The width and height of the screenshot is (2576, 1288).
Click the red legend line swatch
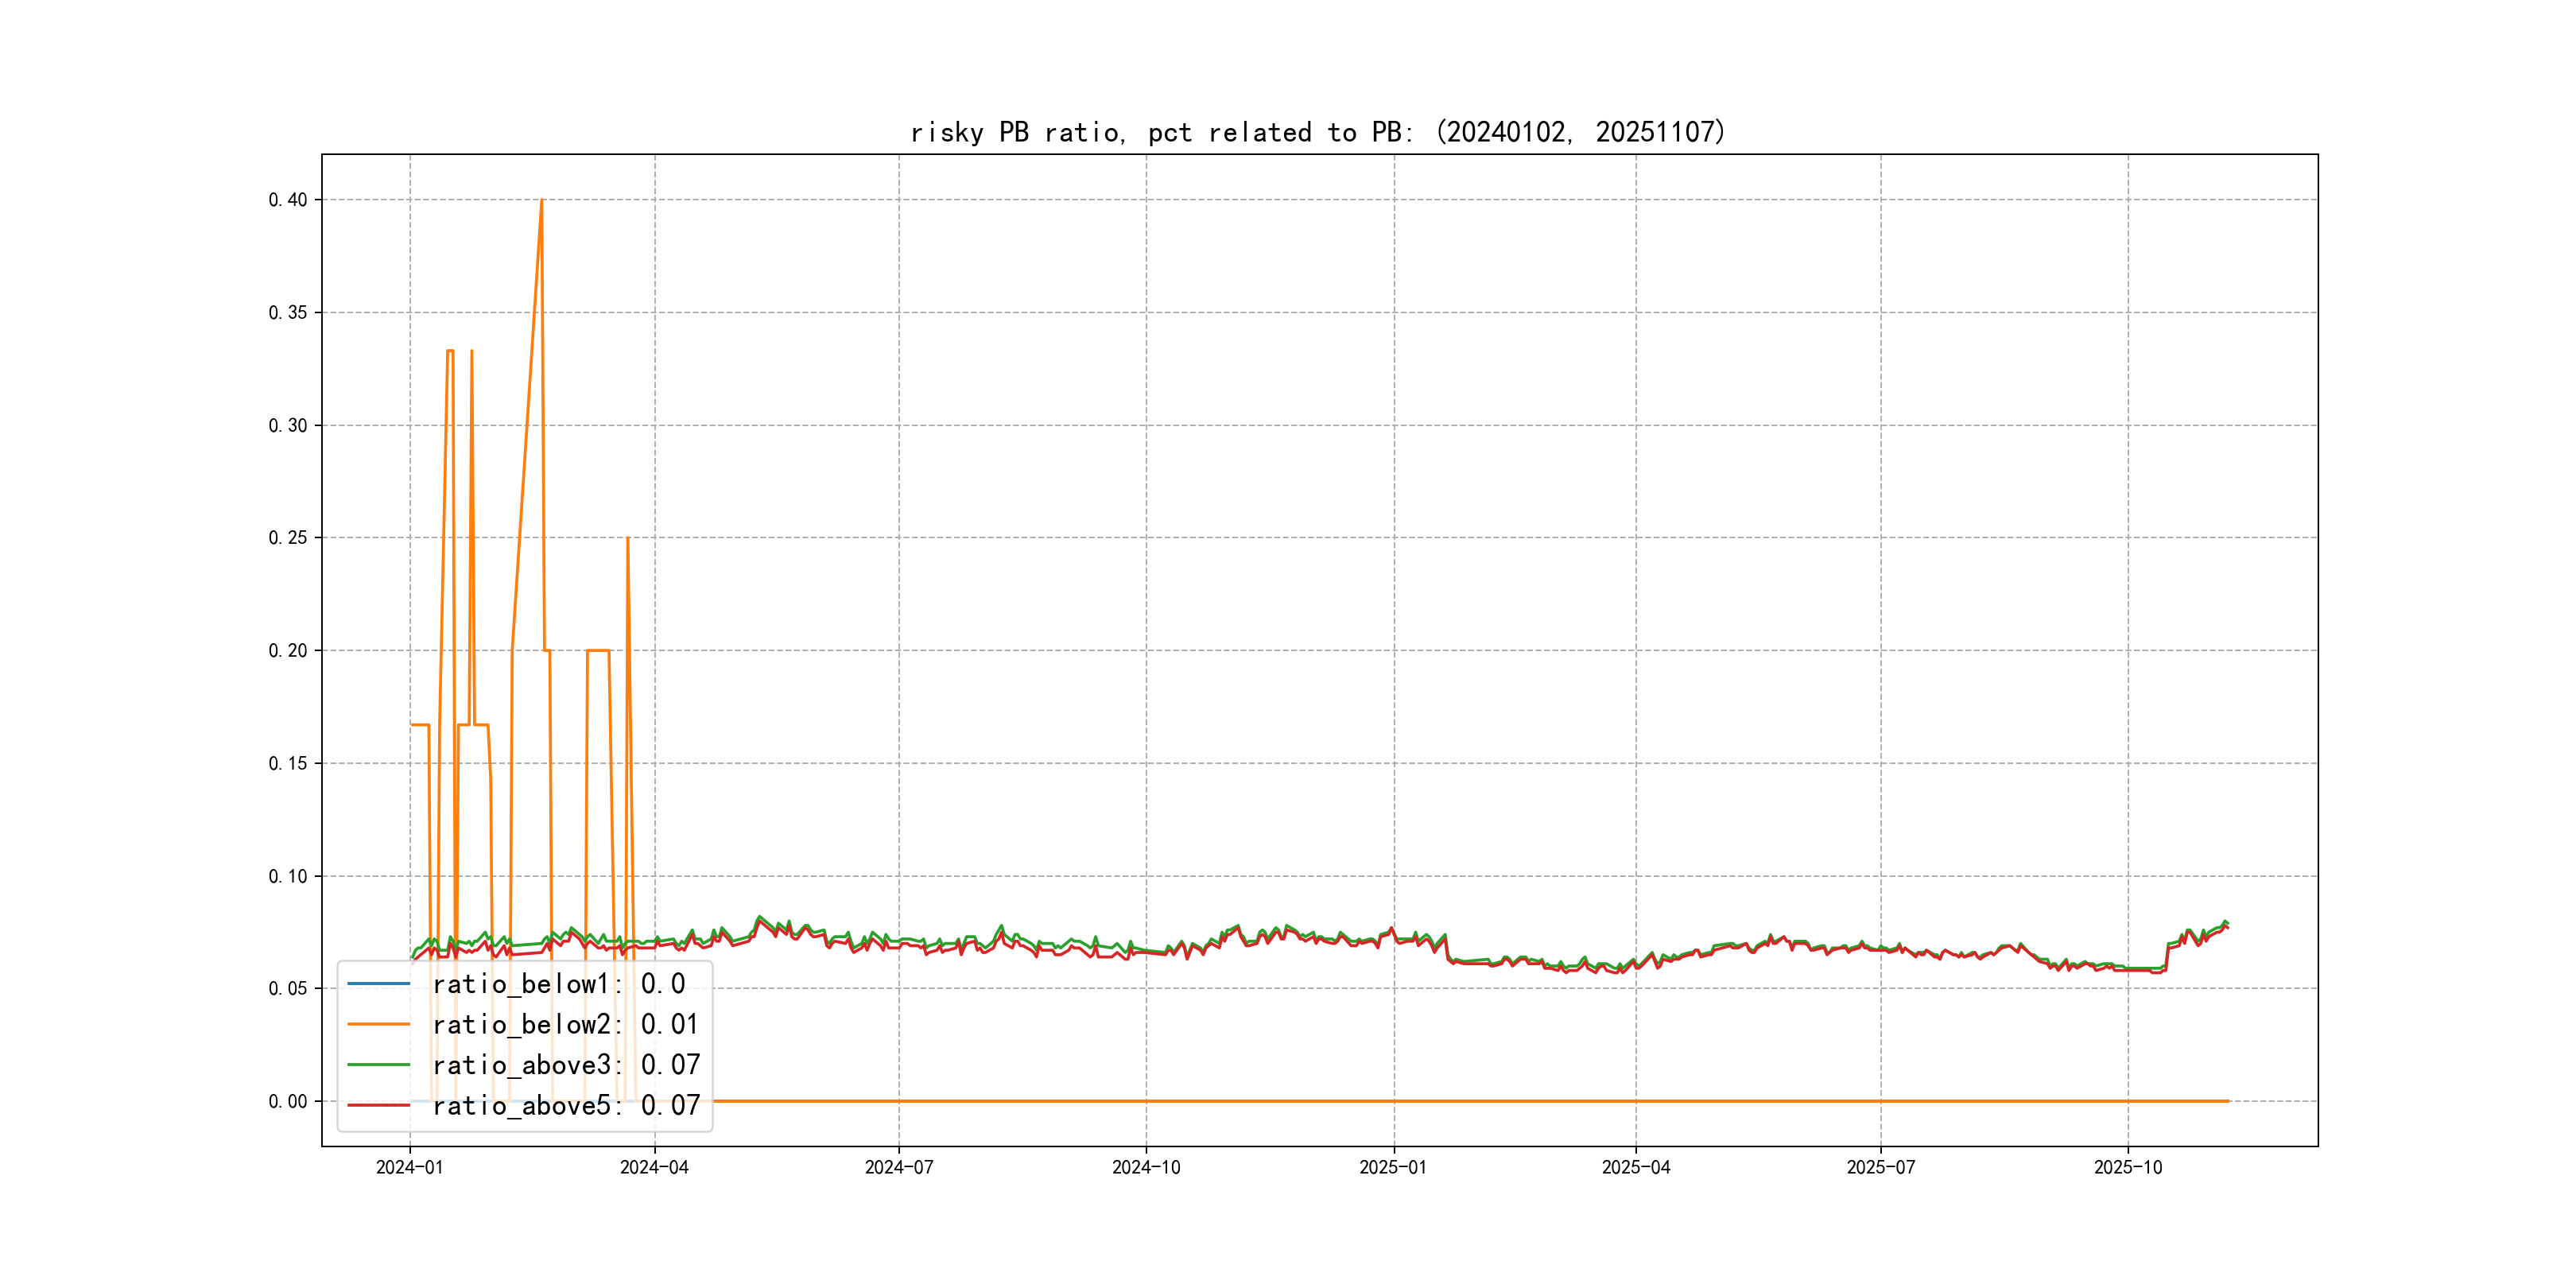378,1105
